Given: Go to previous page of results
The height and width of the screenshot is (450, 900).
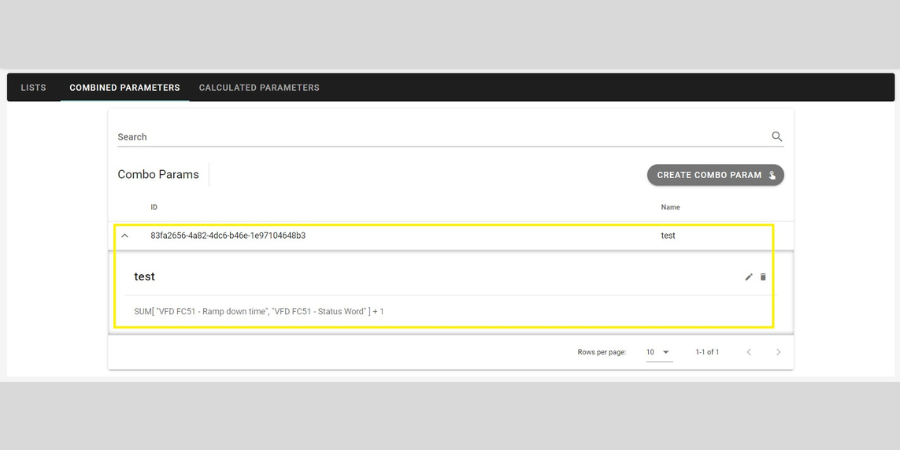Looking at the screenshot, I should coord(748,352).
